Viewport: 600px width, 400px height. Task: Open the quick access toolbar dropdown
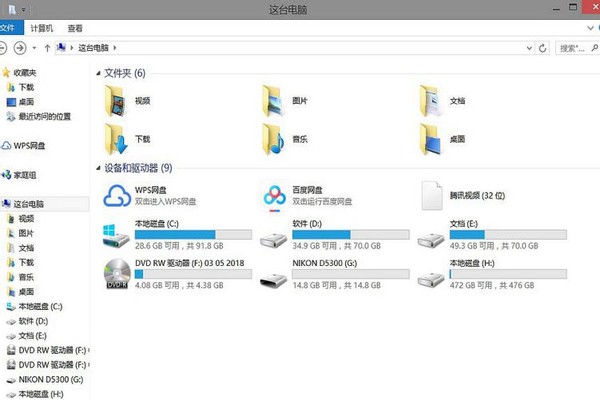[23, 10]
